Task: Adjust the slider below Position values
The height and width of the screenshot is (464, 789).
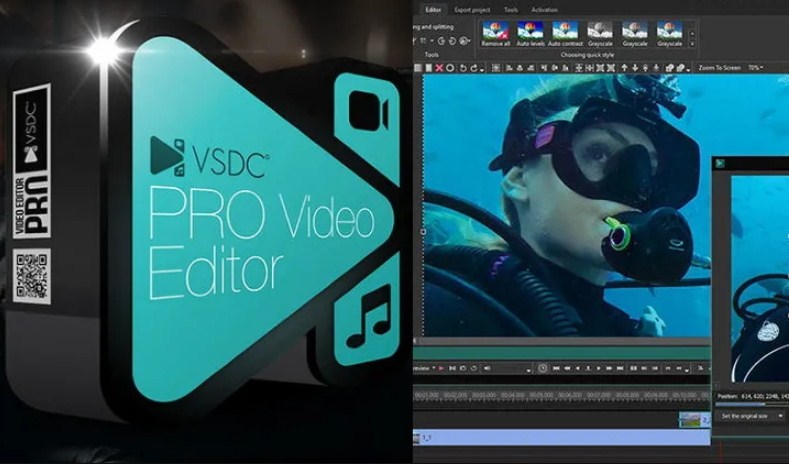Action: click(752, 404)
